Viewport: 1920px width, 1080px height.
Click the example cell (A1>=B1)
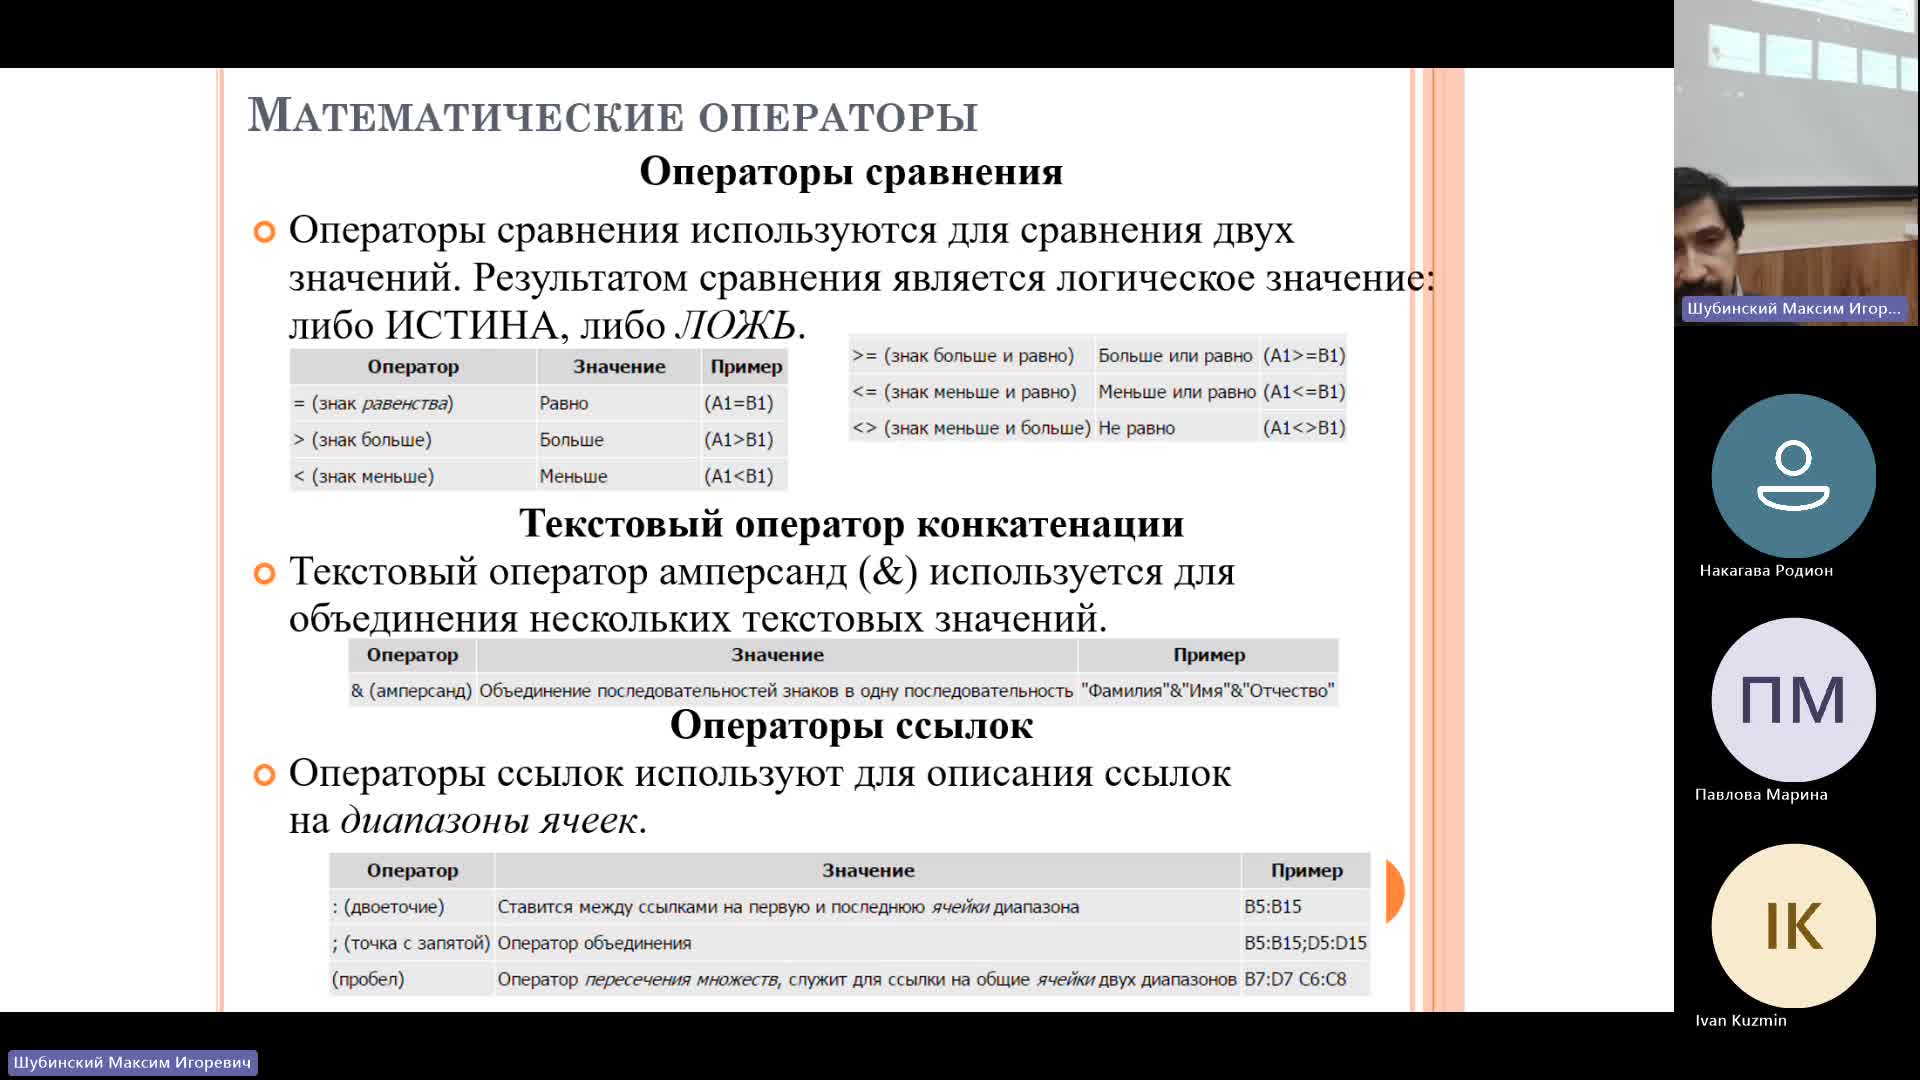pyautogui.click(x=1304, y=355)
